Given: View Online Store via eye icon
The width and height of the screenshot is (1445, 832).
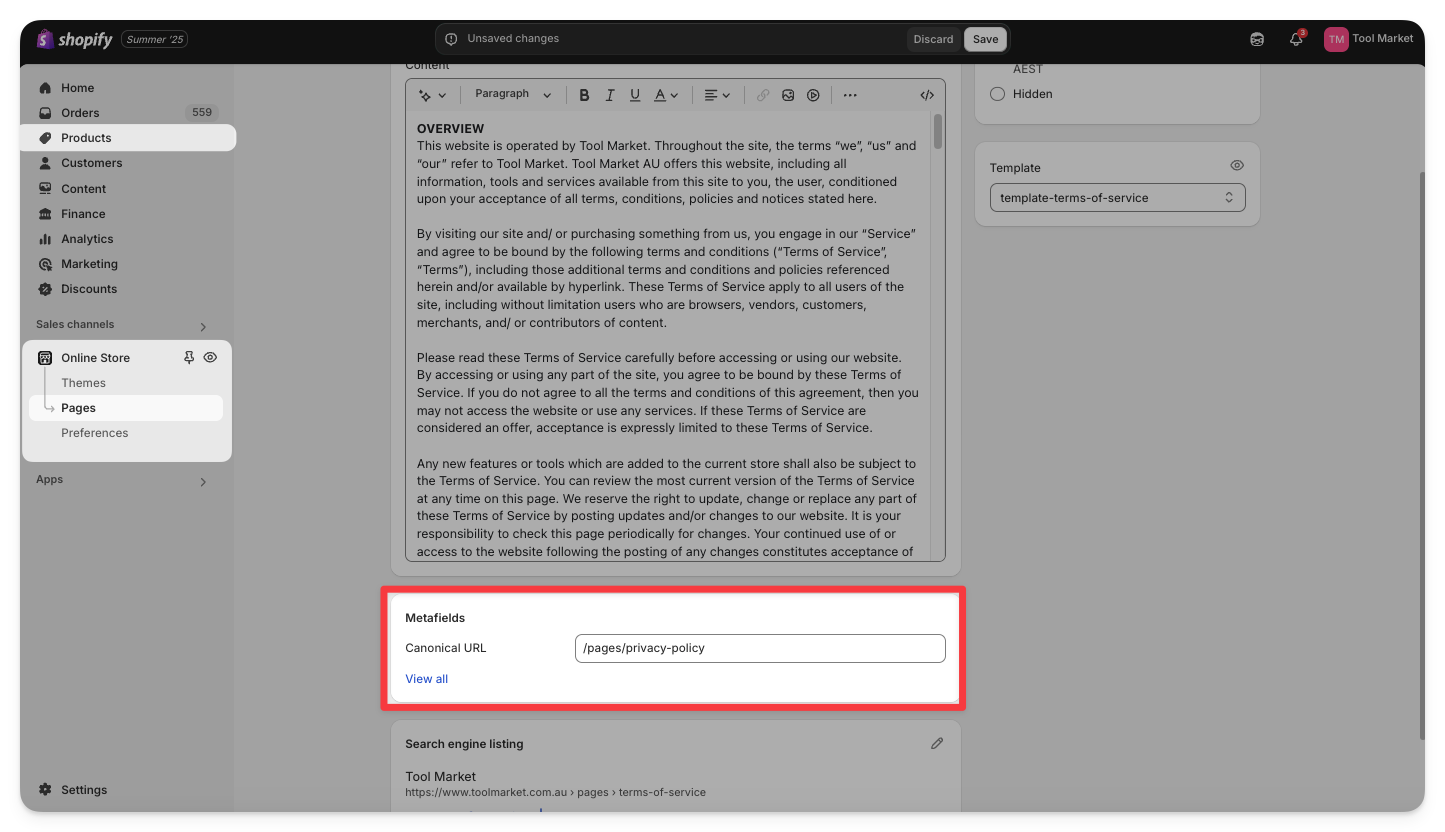Looking at the screenshot, I should [210, 357].
